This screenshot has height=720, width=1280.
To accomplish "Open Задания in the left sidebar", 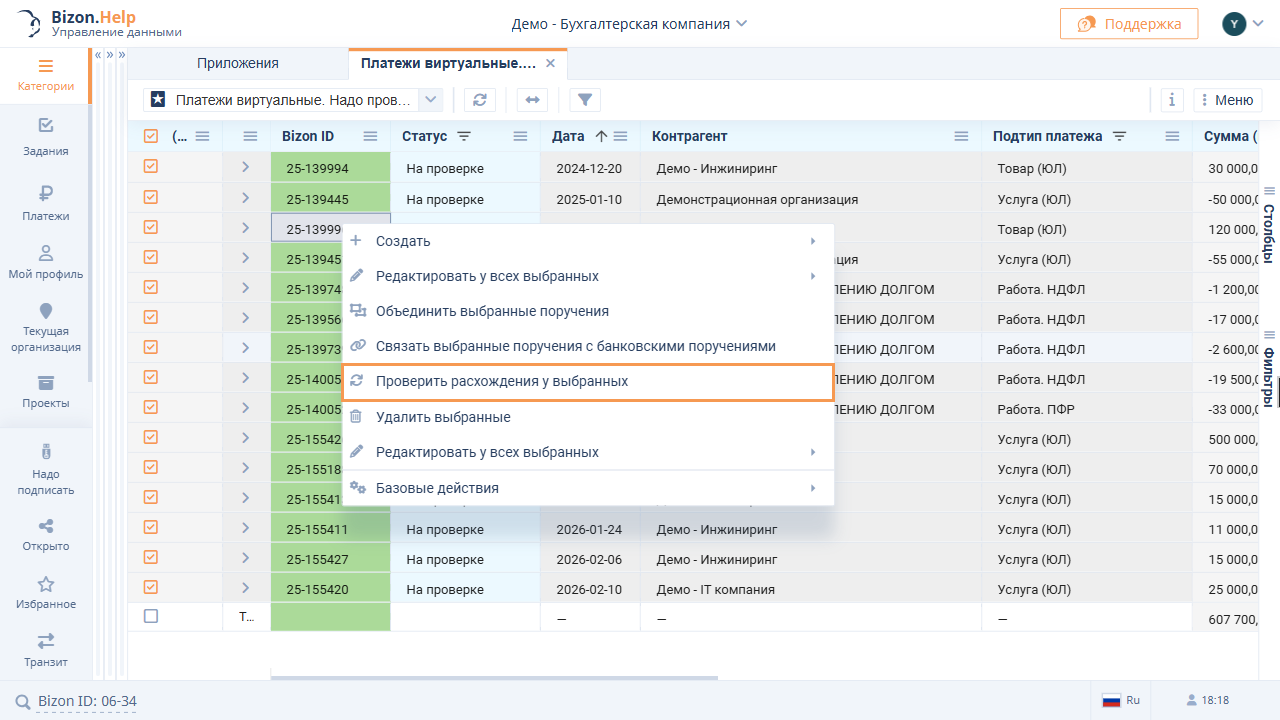I will pos(46,137).
